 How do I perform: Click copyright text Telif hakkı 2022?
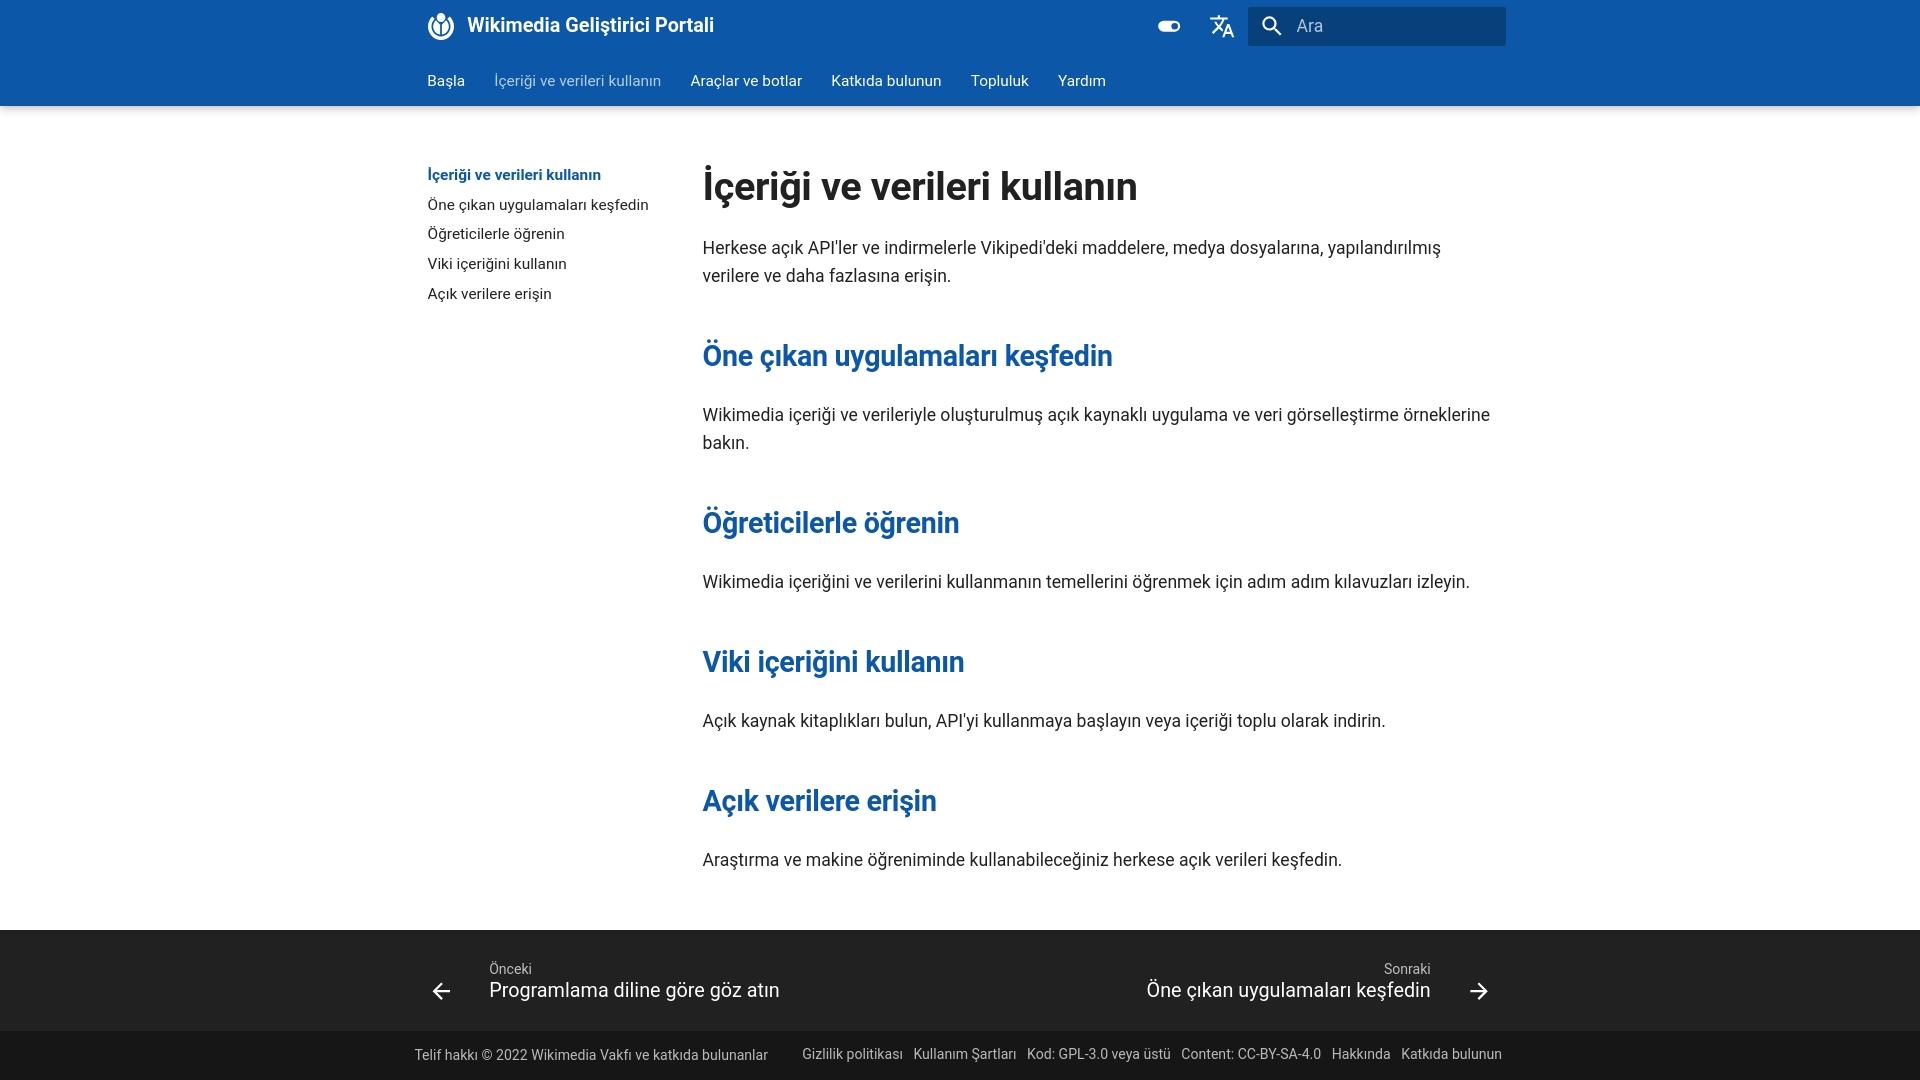tap(591, 1055)
